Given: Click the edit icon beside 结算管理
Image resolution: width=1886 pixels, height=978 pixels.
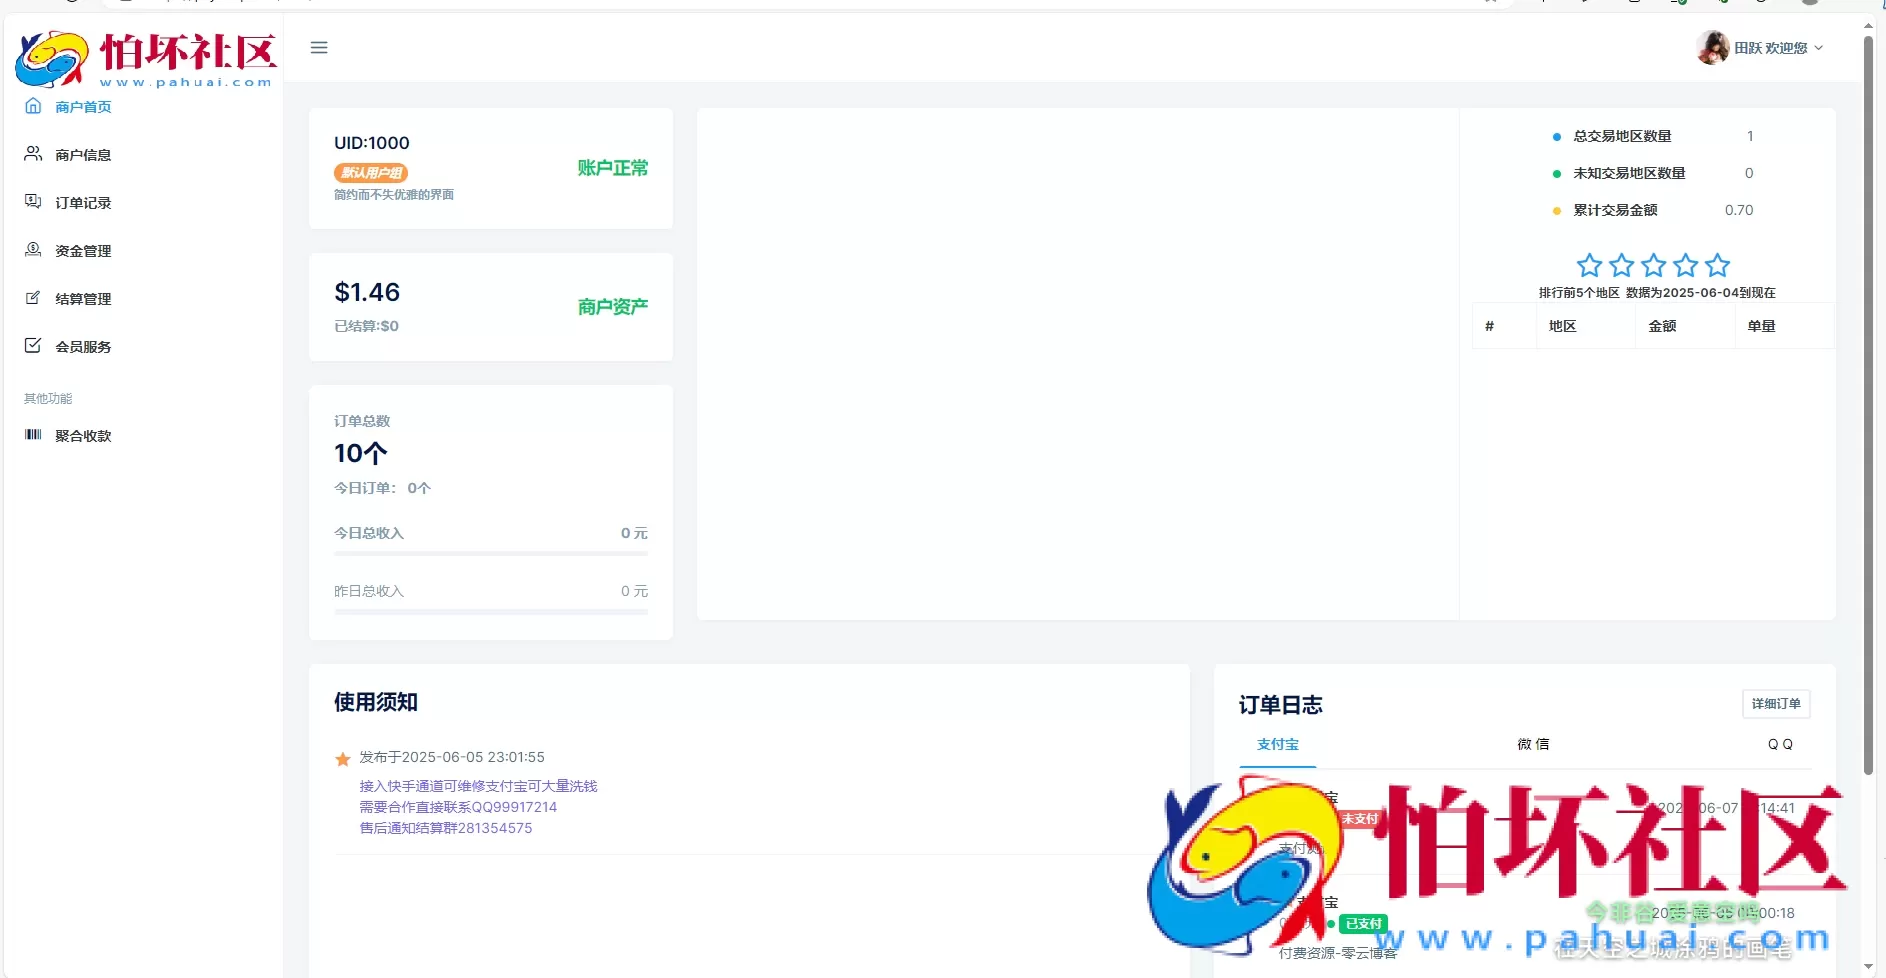Looking at the screenshot, I should point(33,298).
